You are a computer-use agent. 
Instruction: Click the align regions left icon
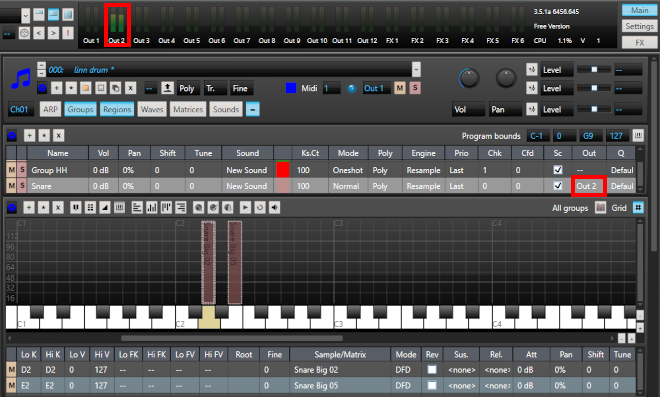coord(137,208)
